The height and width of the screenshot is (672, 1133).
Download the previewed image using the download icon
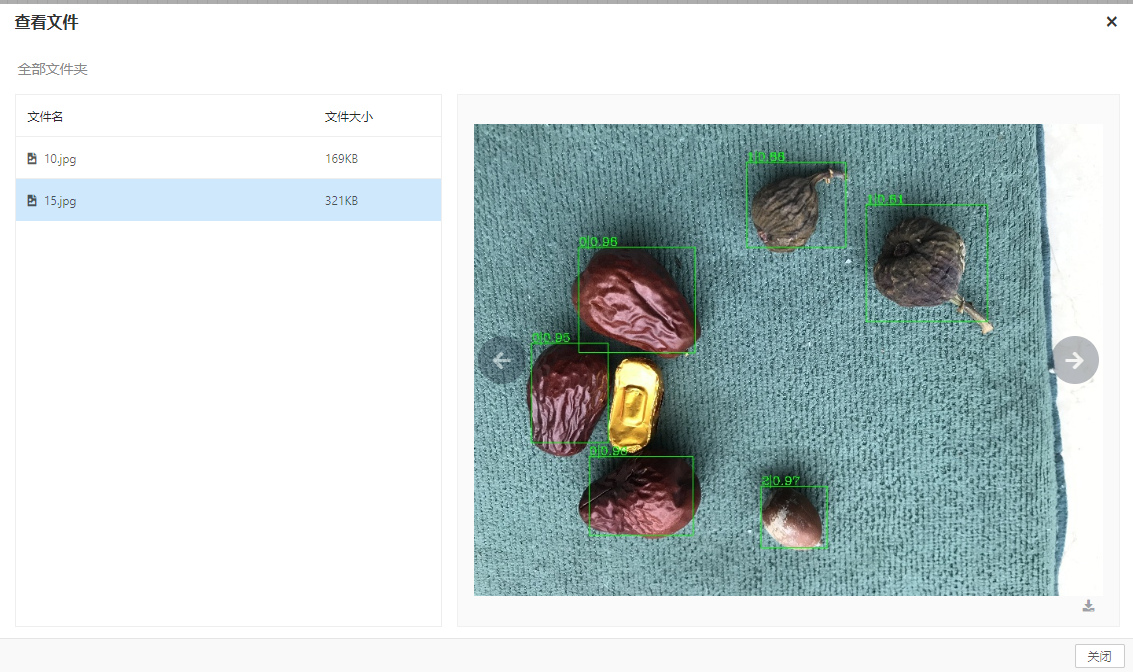click(x=1088, y=606)
